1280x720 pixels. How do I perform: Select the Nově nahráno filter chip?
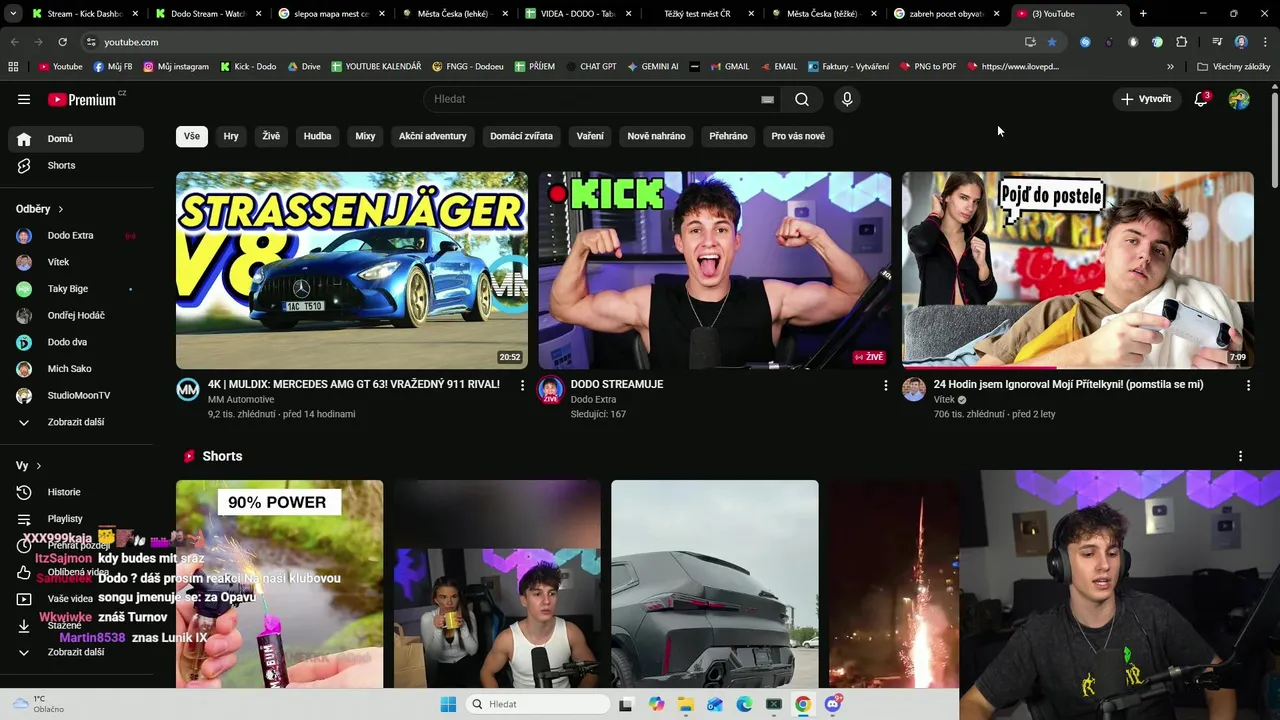pyautogui.click(x=656, y=136)
